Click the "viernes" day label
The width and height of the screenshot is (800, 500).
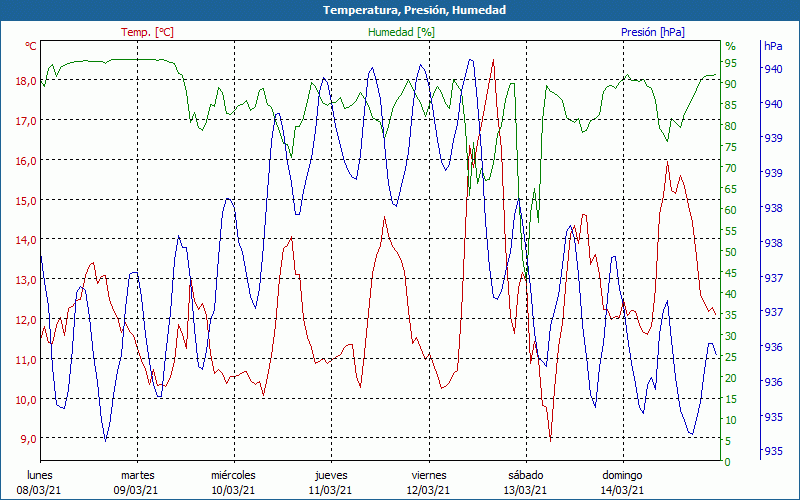coord(429,476)
